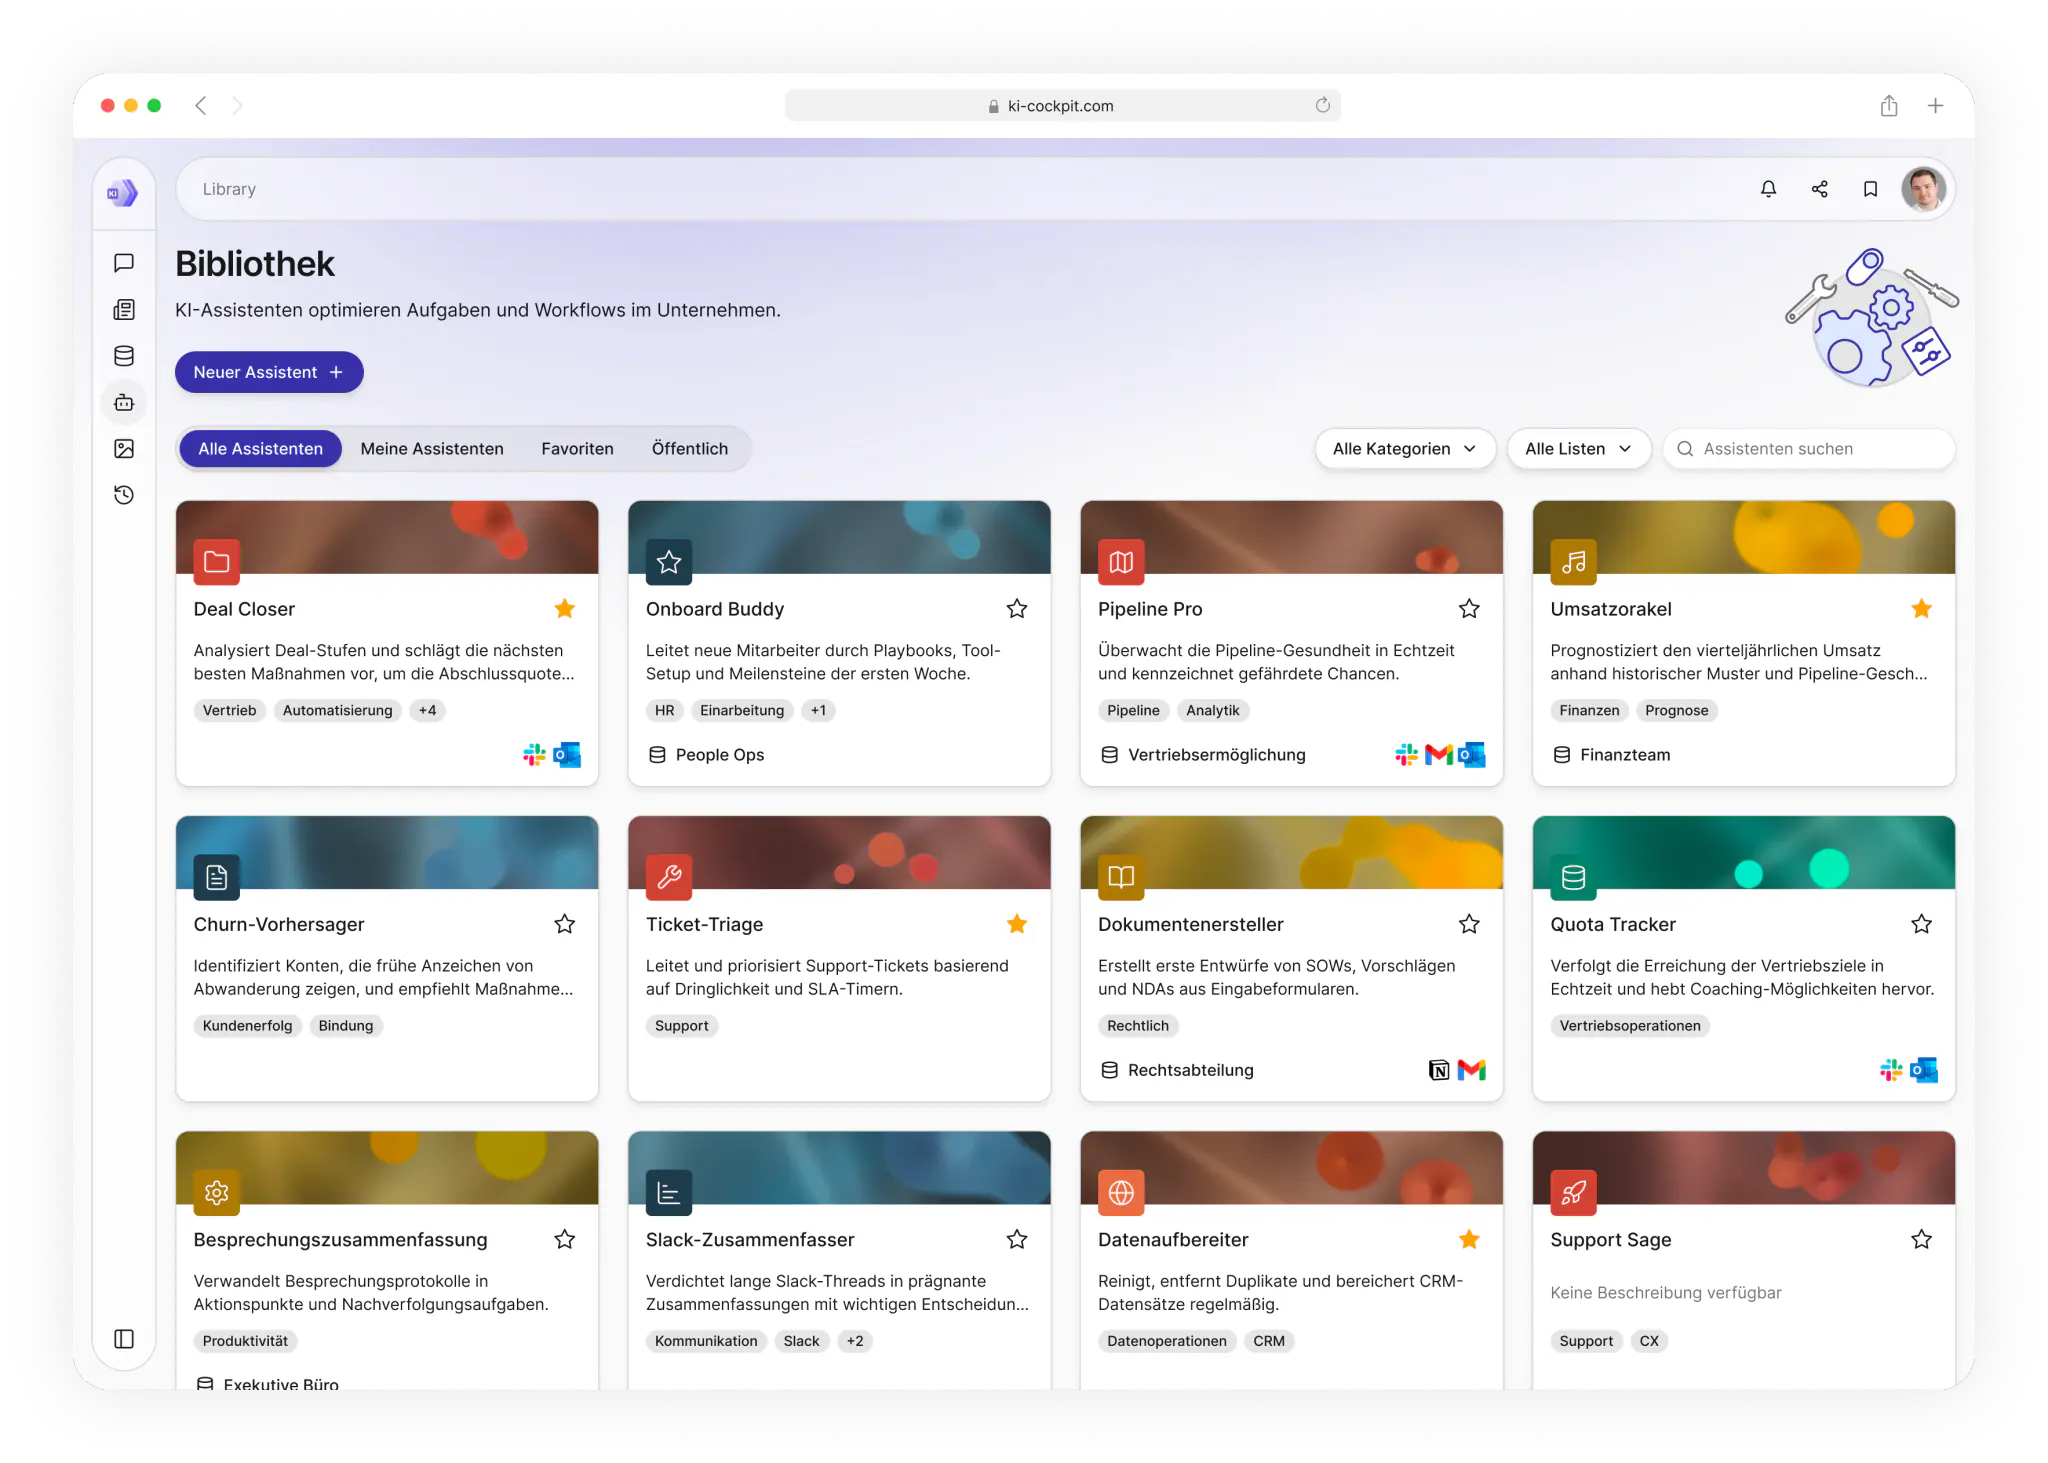Favorite Pipeline Pro with star

coord(1469,609)
